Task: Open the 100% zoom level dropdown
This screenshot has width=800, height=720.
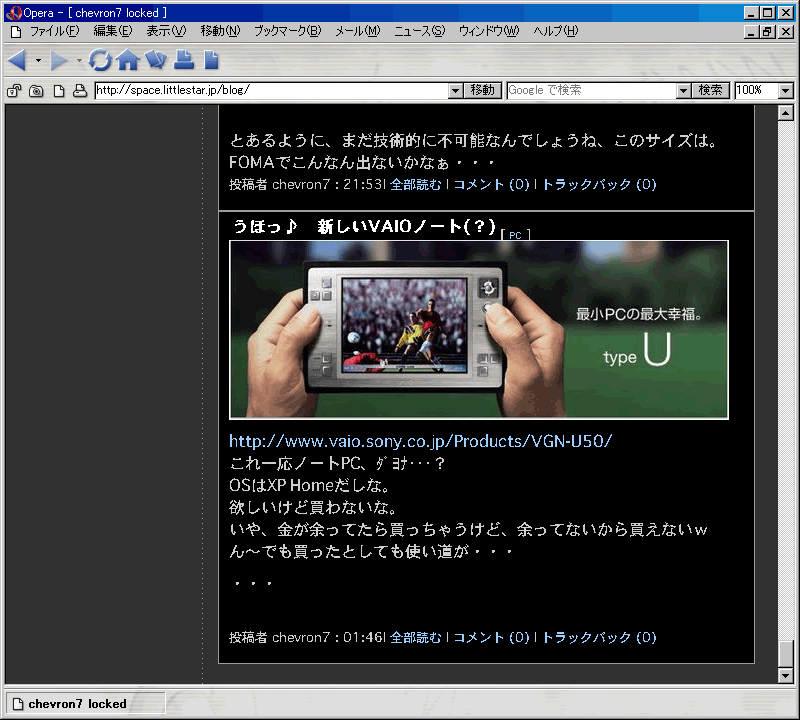Action: click(x=786, y=91)
